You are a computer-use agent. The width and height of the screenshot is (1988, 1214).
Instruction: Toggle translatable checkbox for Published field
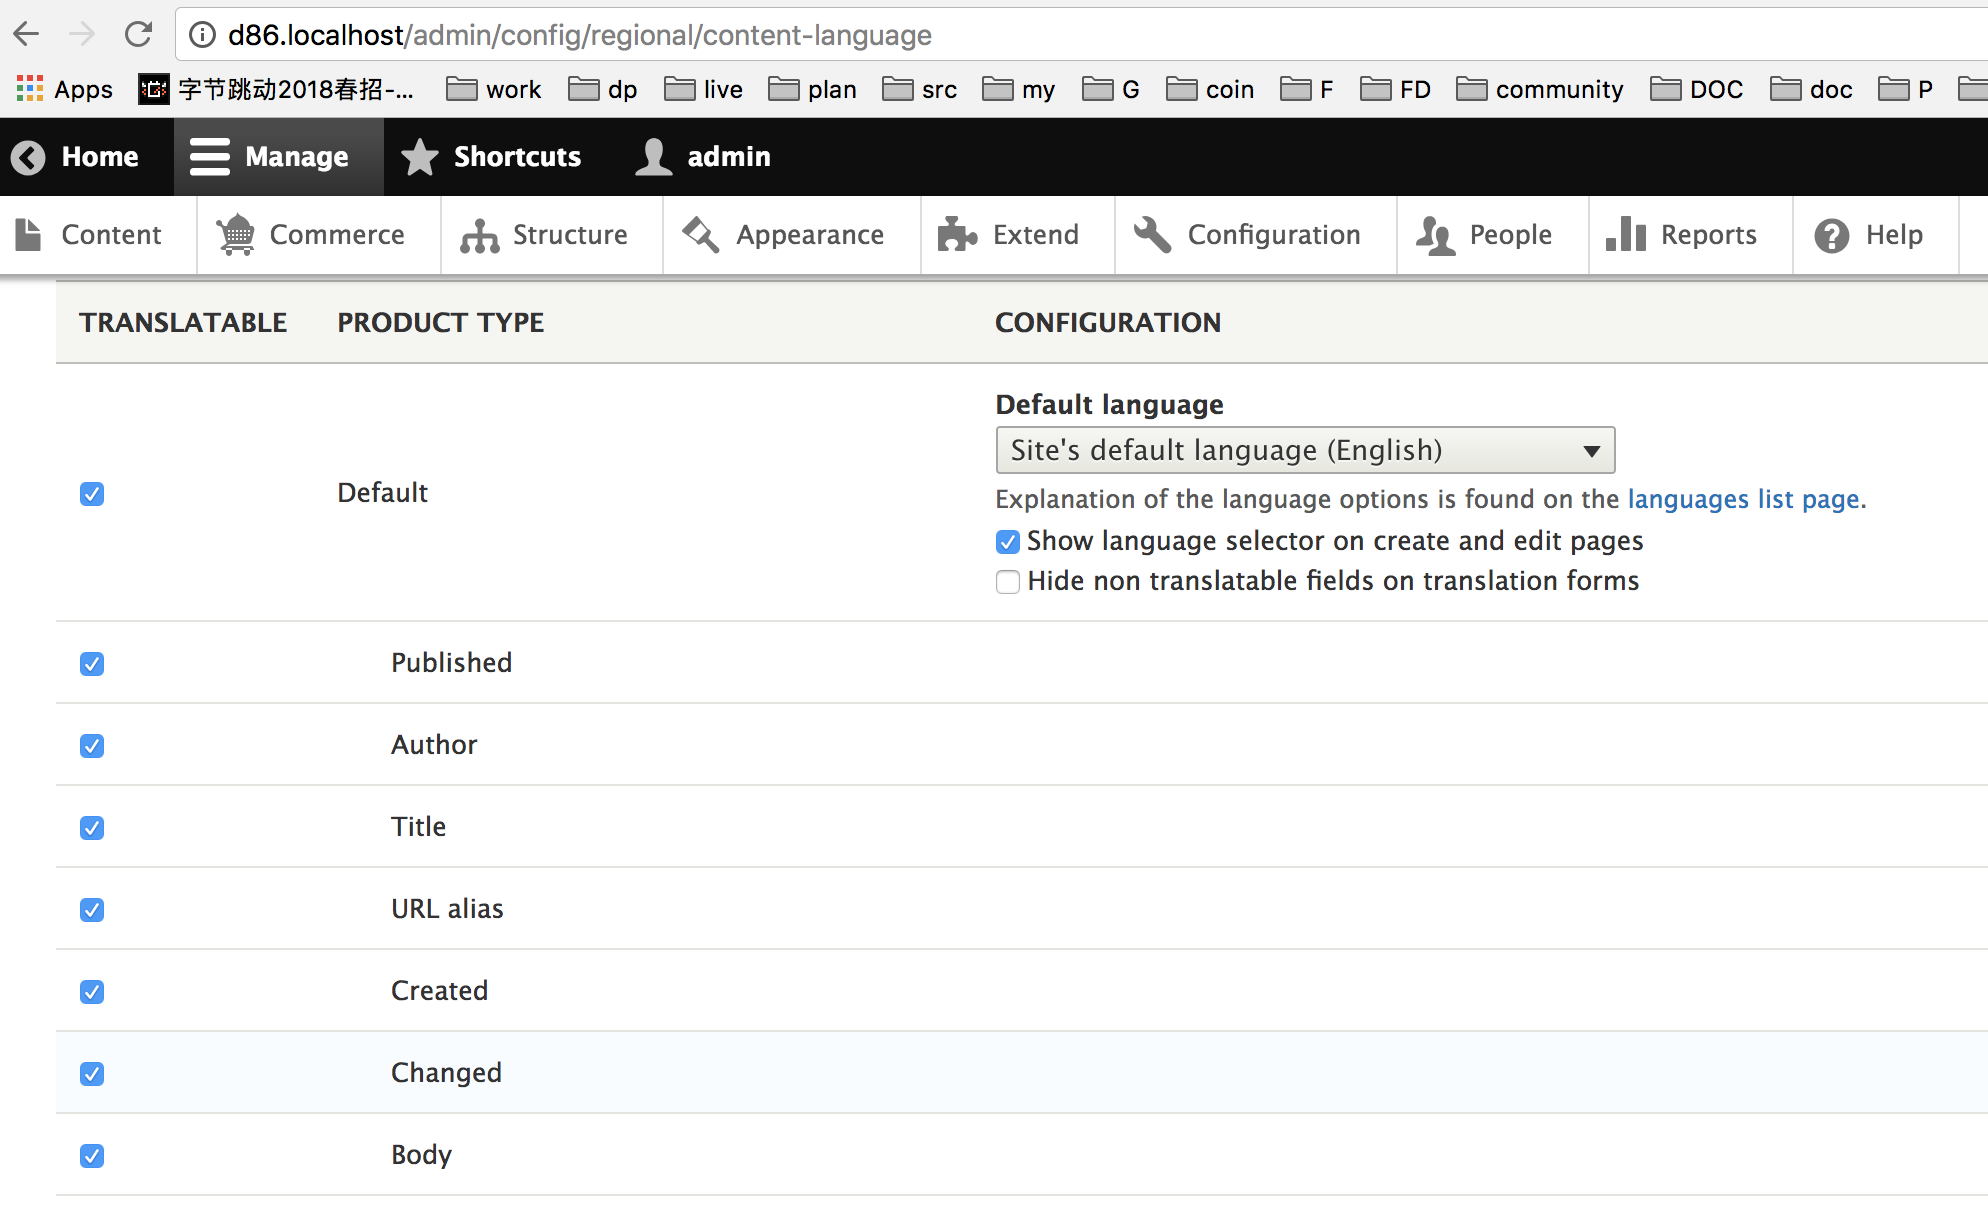tap(92, 663)
